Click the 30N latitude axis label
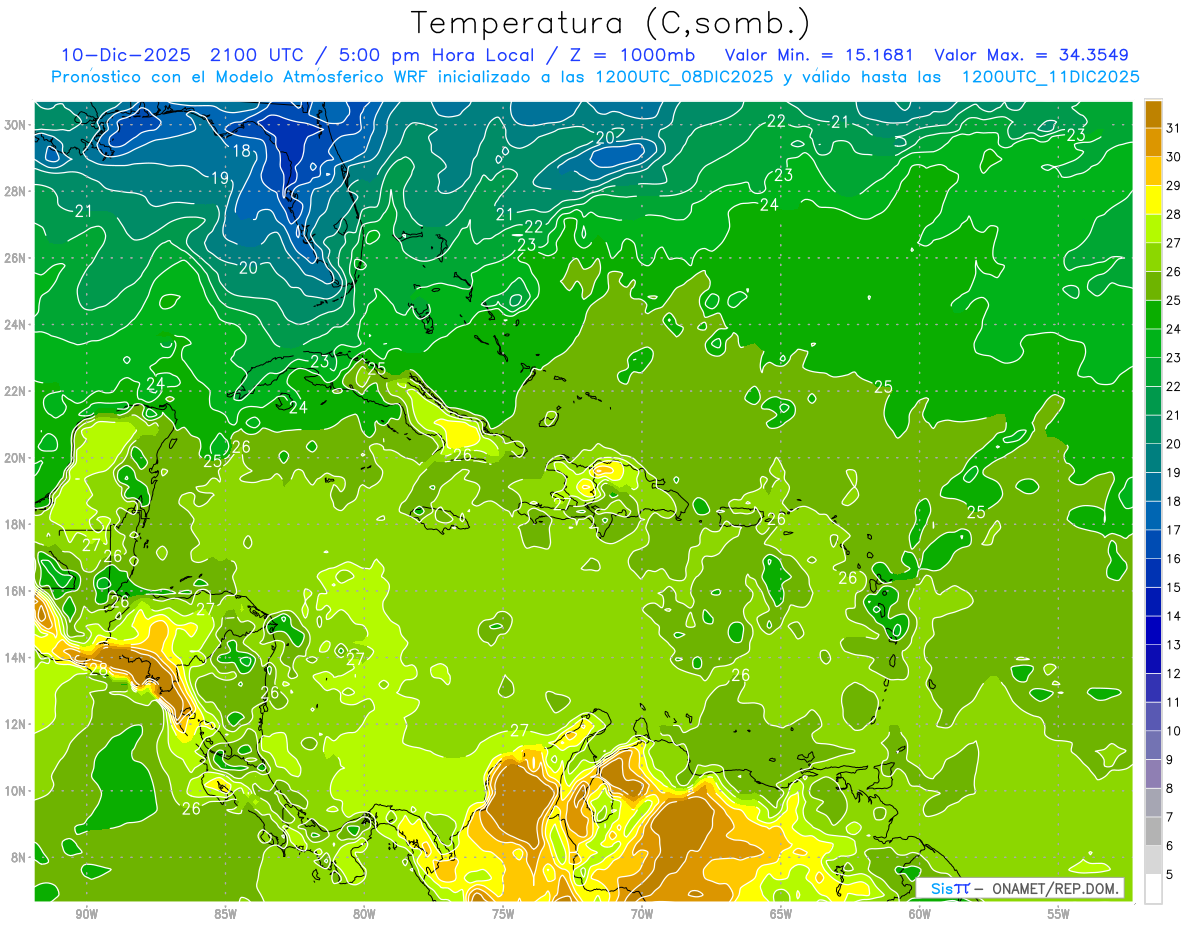The width and height of the screenshot is (1200, 927). pyautogui.click(x=14, y=124)
